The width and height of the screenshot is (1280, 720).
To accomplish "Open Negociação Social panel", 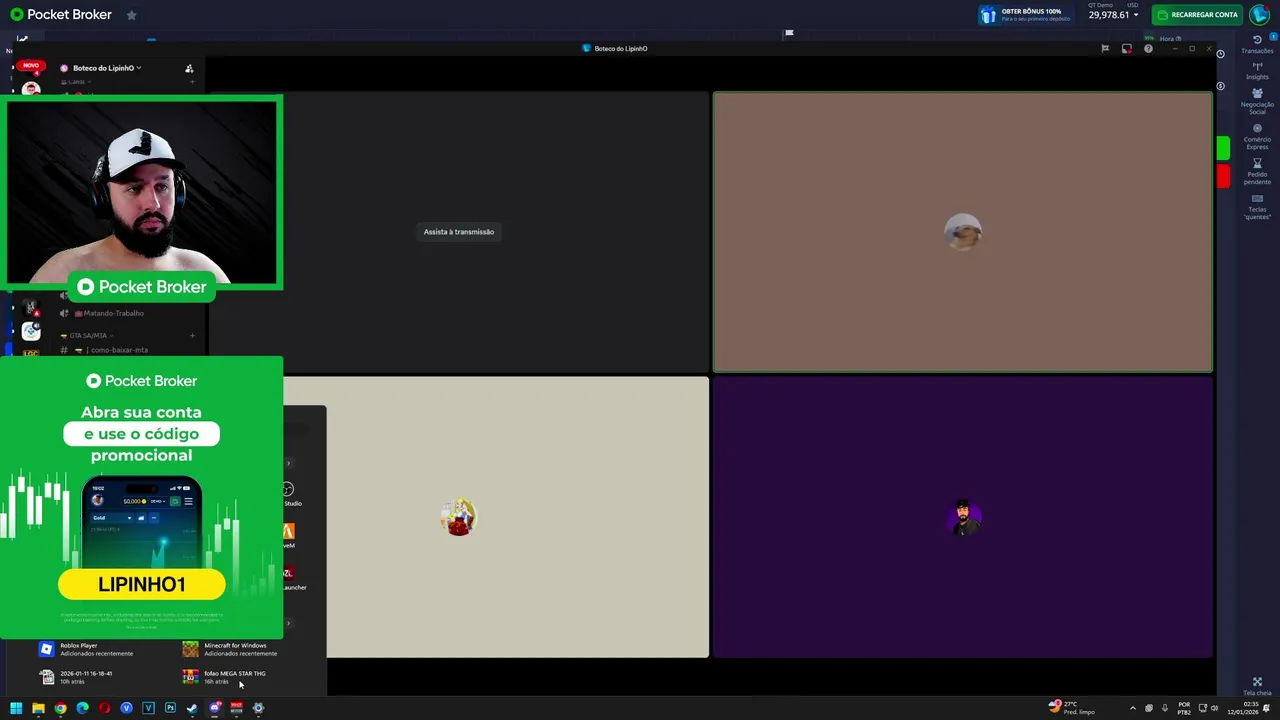I will 1257,101.
